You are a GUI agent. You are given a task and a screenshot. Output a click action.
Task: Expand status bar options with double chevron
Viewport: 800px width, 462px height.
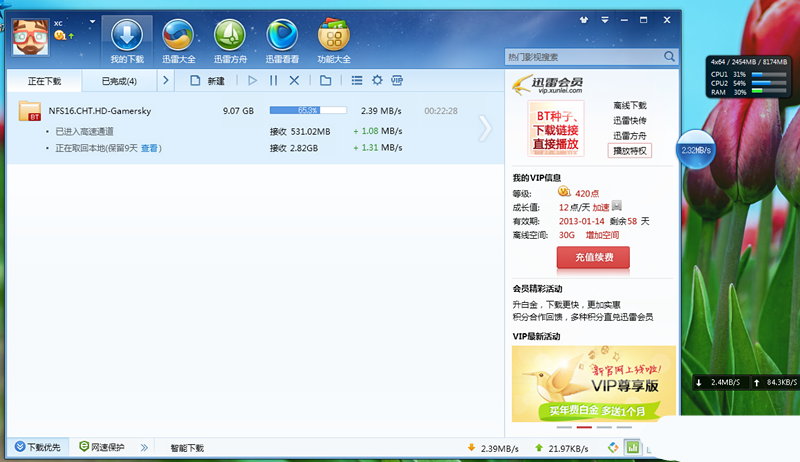pos(144,448)
